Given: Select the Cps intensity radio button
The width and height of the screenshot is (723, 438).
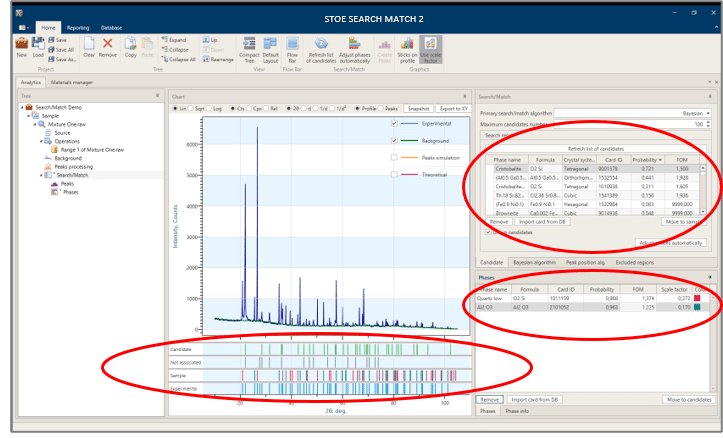Looking at the screenshot, I should (x=249, y=108).
